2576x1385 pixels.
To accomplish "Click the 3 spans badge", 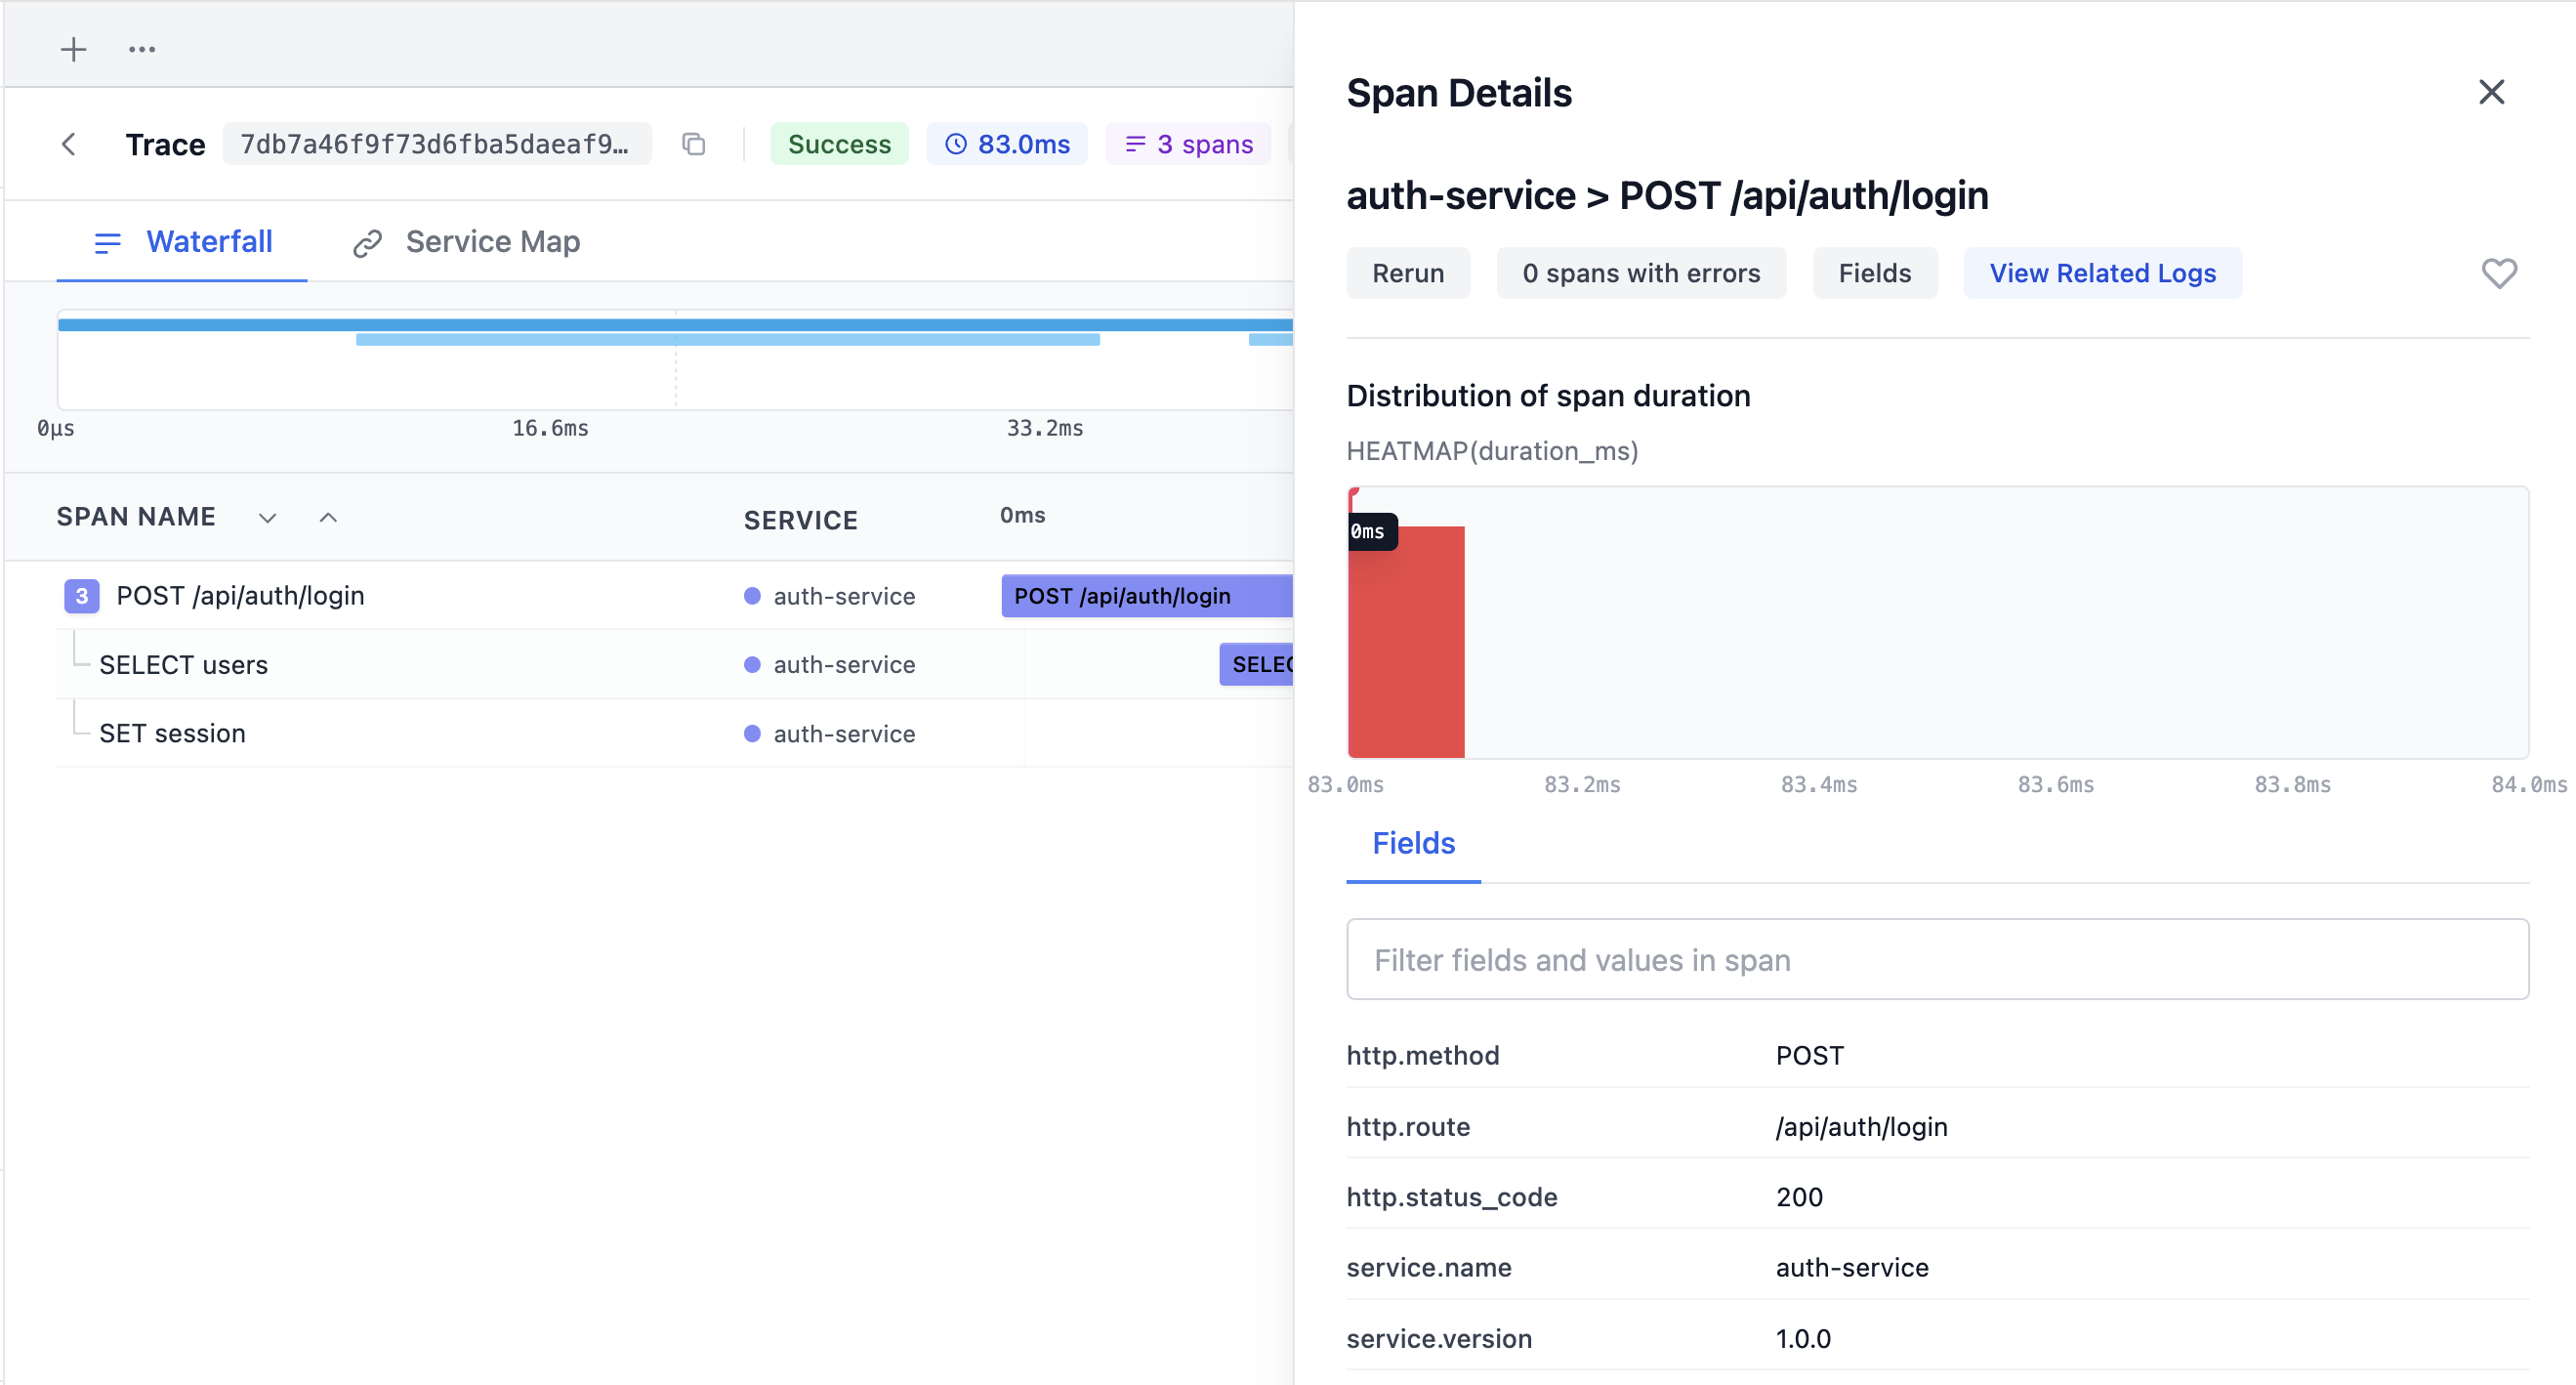I will click(x=1188, y=144).
